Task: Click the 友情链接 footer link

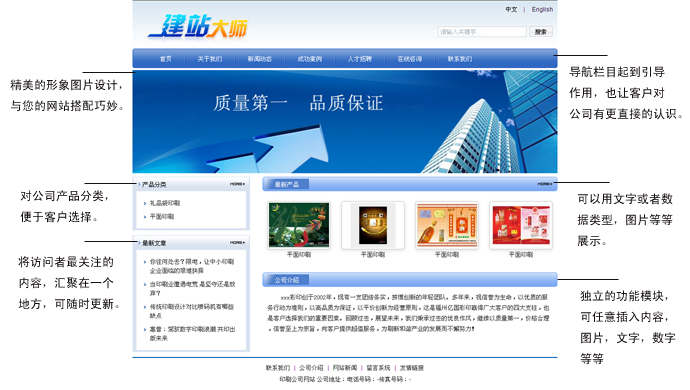Action: point(411,368)
